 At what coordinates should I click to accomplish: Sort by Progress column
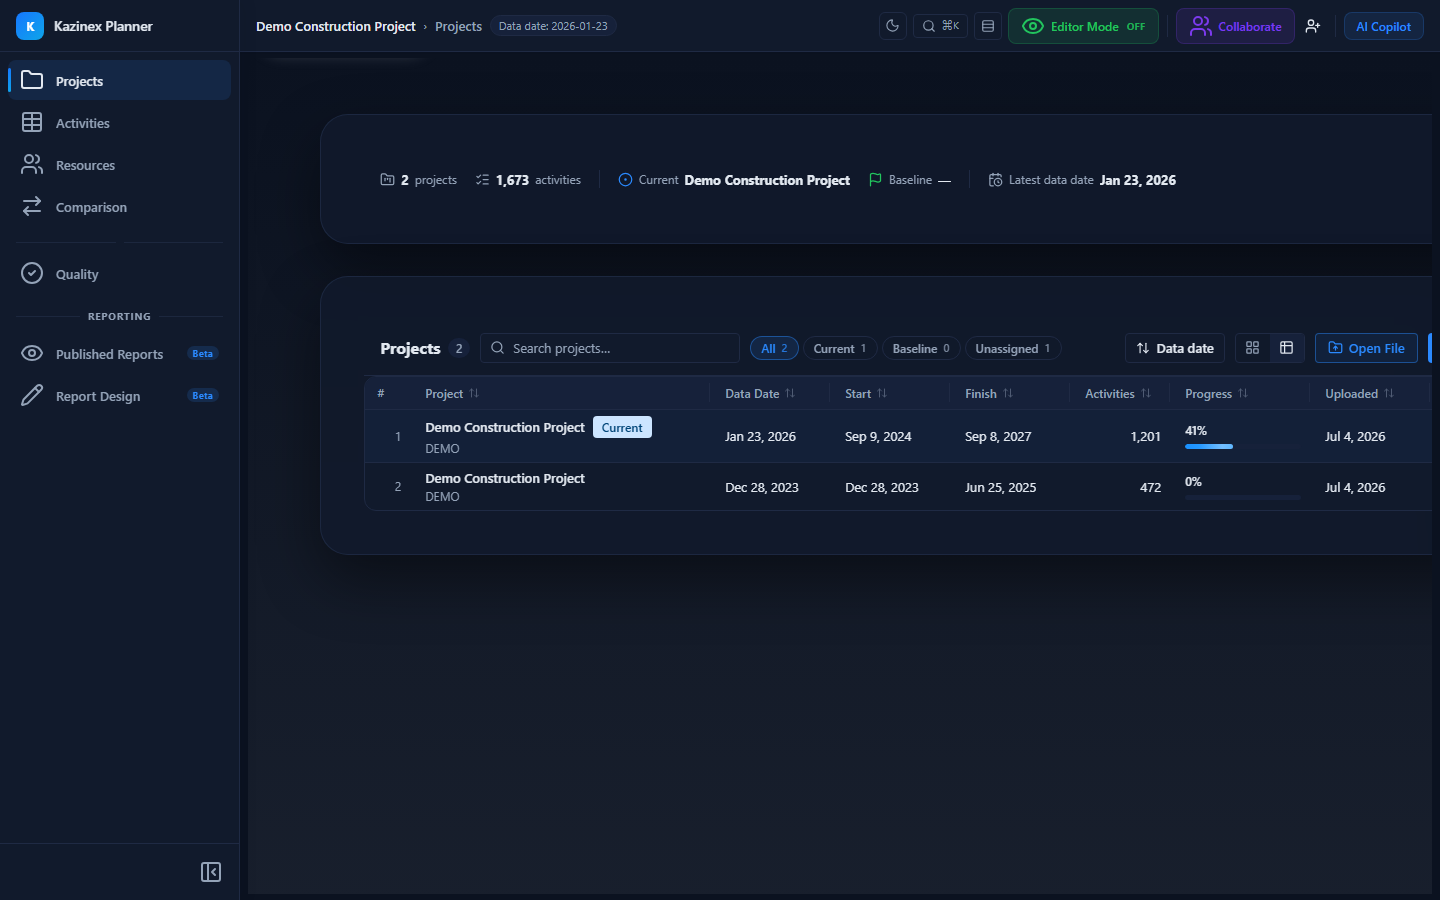click(1217, 394)
